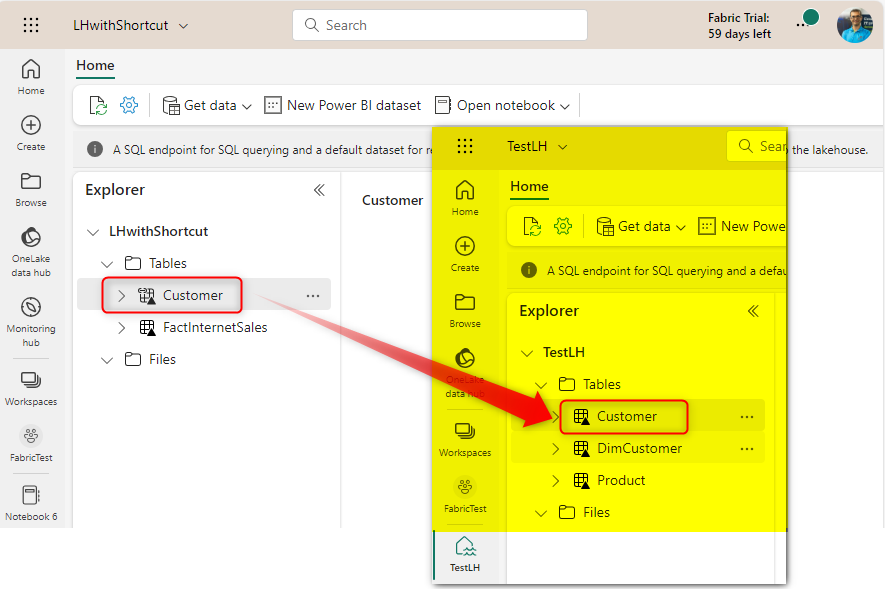Select the Home tab above the Open notebook toolbar

tap(95, 65)
